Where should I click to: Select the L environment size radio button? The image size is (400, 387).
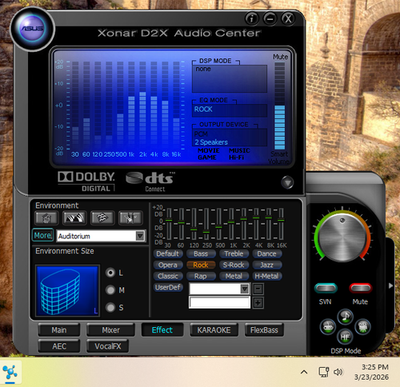point(110,273)
